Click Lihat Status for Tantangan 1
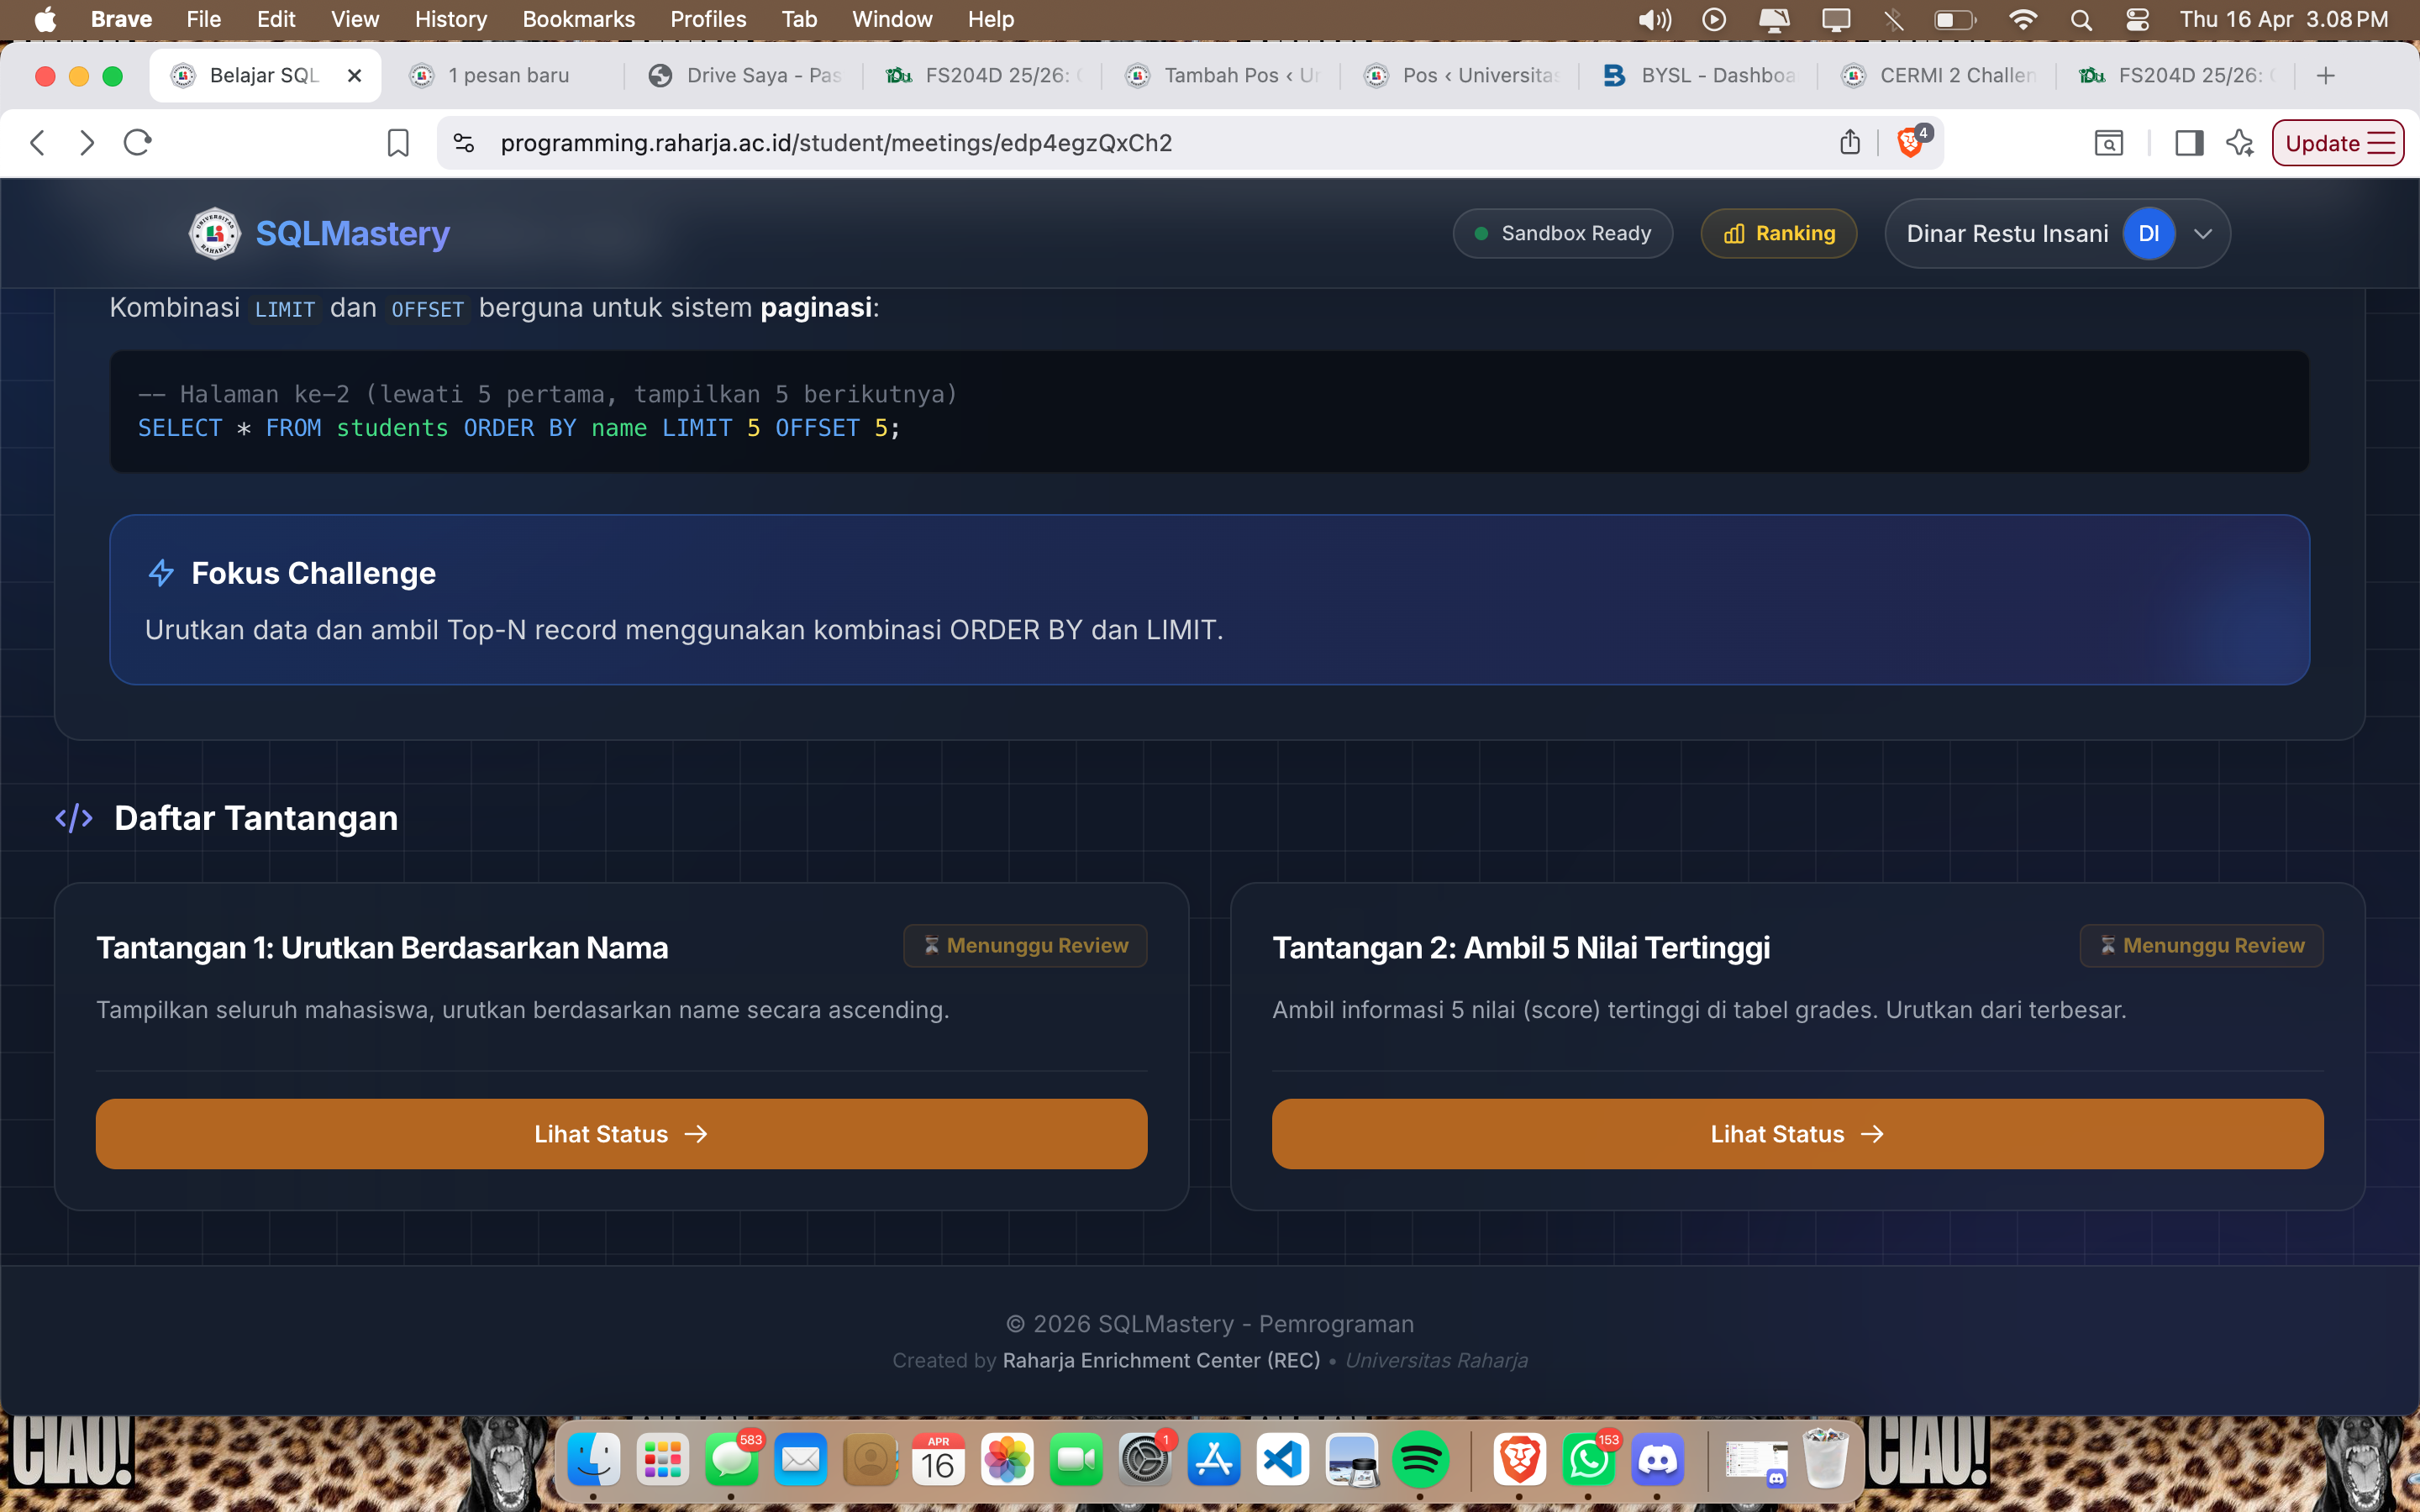The width and height of the screenshot is (2420, 1512). tap(621, 1133)
